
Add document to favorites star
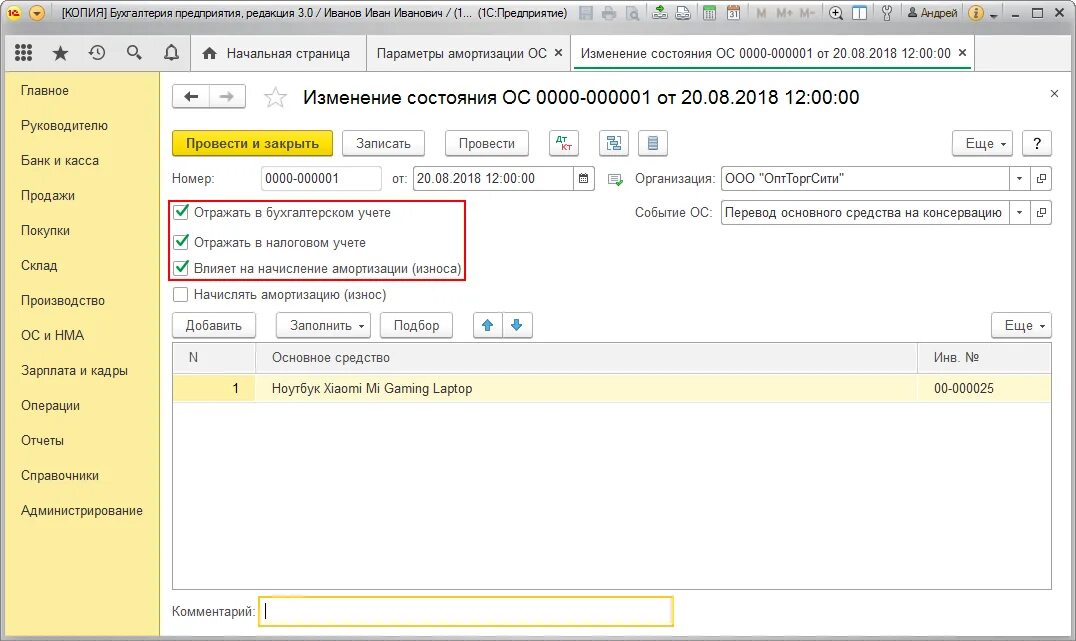click(275, 97)
